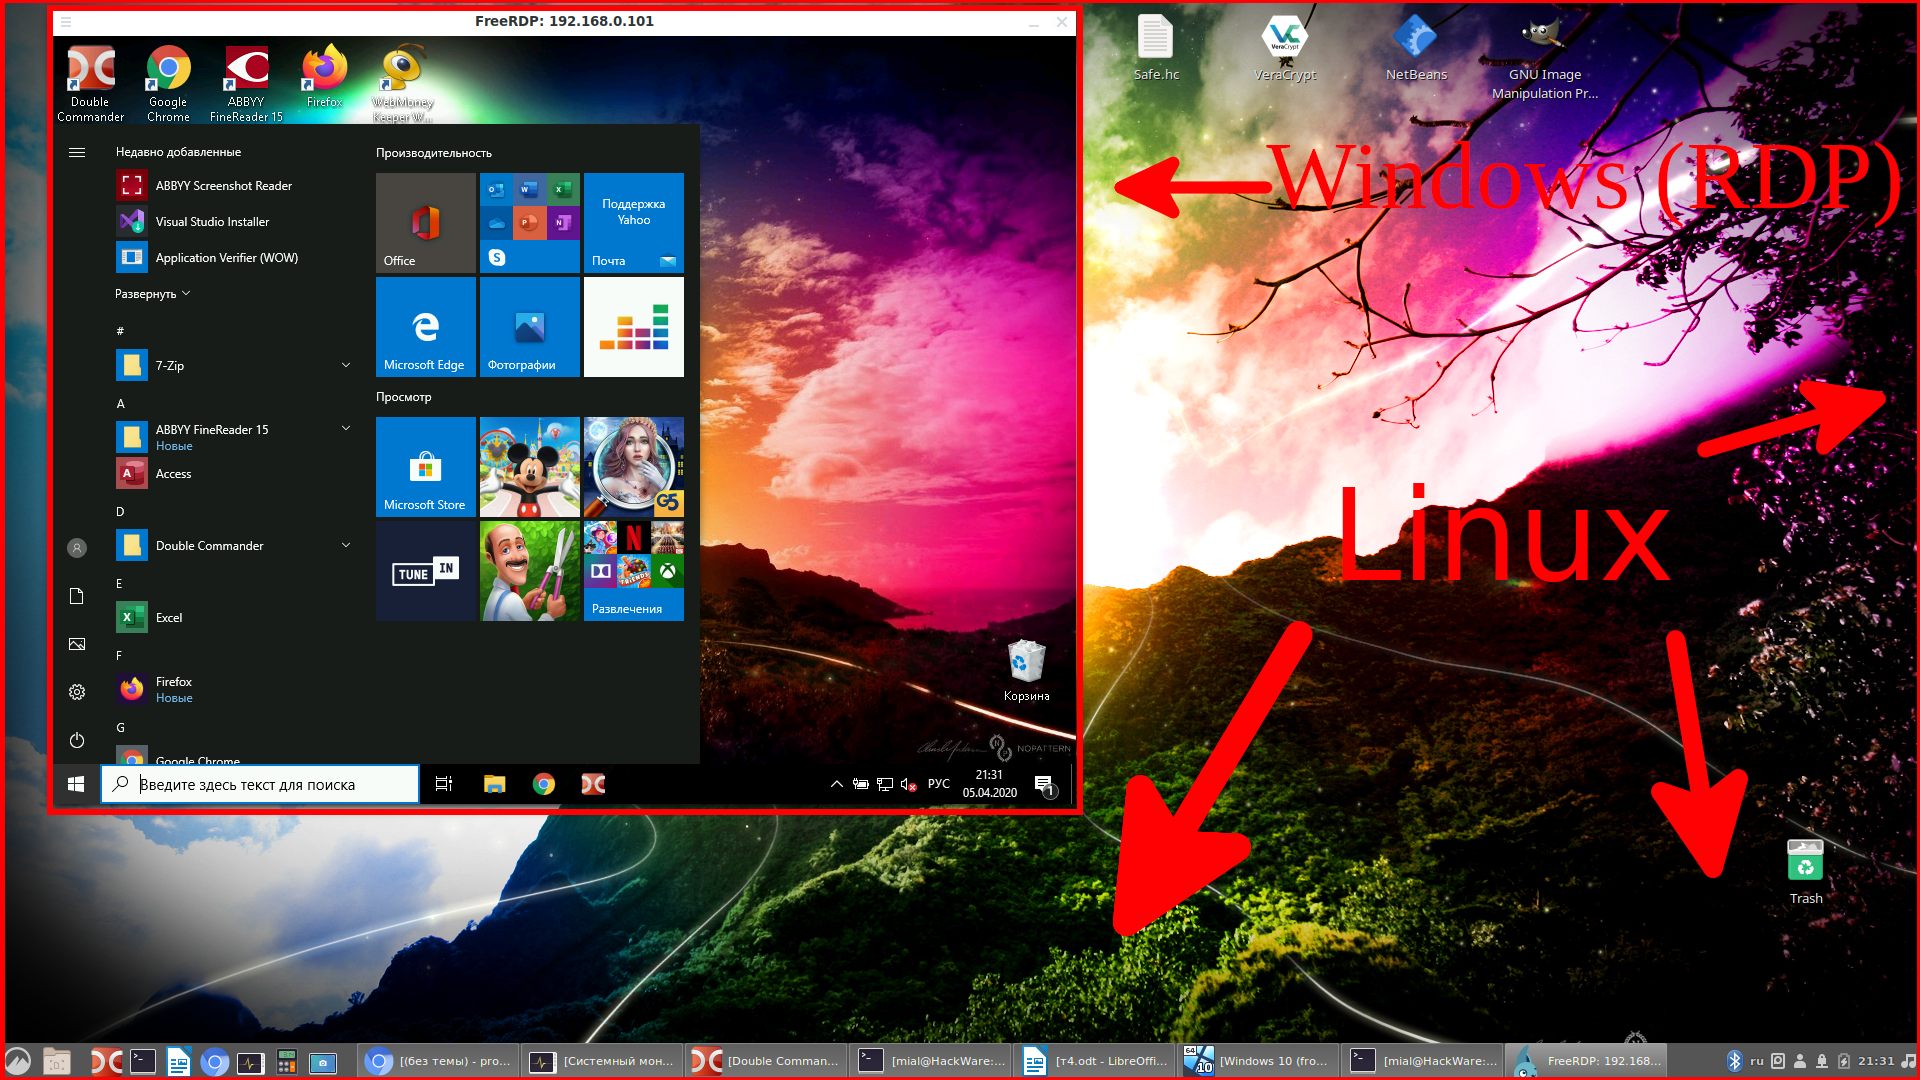Click the Microsoft Store tile
Screen dimensions: 1920x1080
[425, 467]
